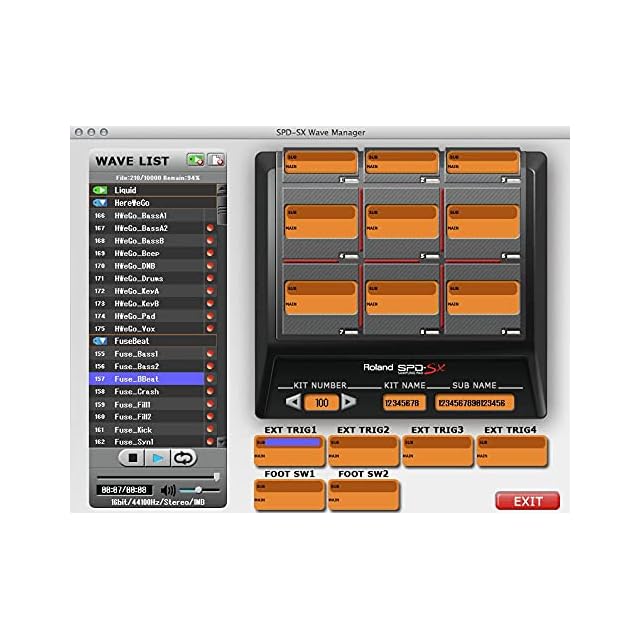Select the MAIN slot of pad 2

tap(402, 167)
